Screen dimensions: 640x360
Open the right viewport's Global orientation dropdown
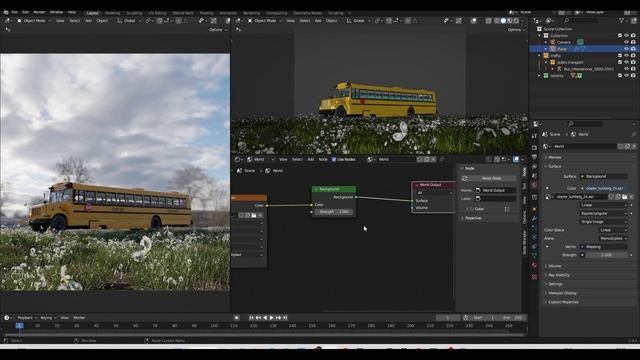359,20
